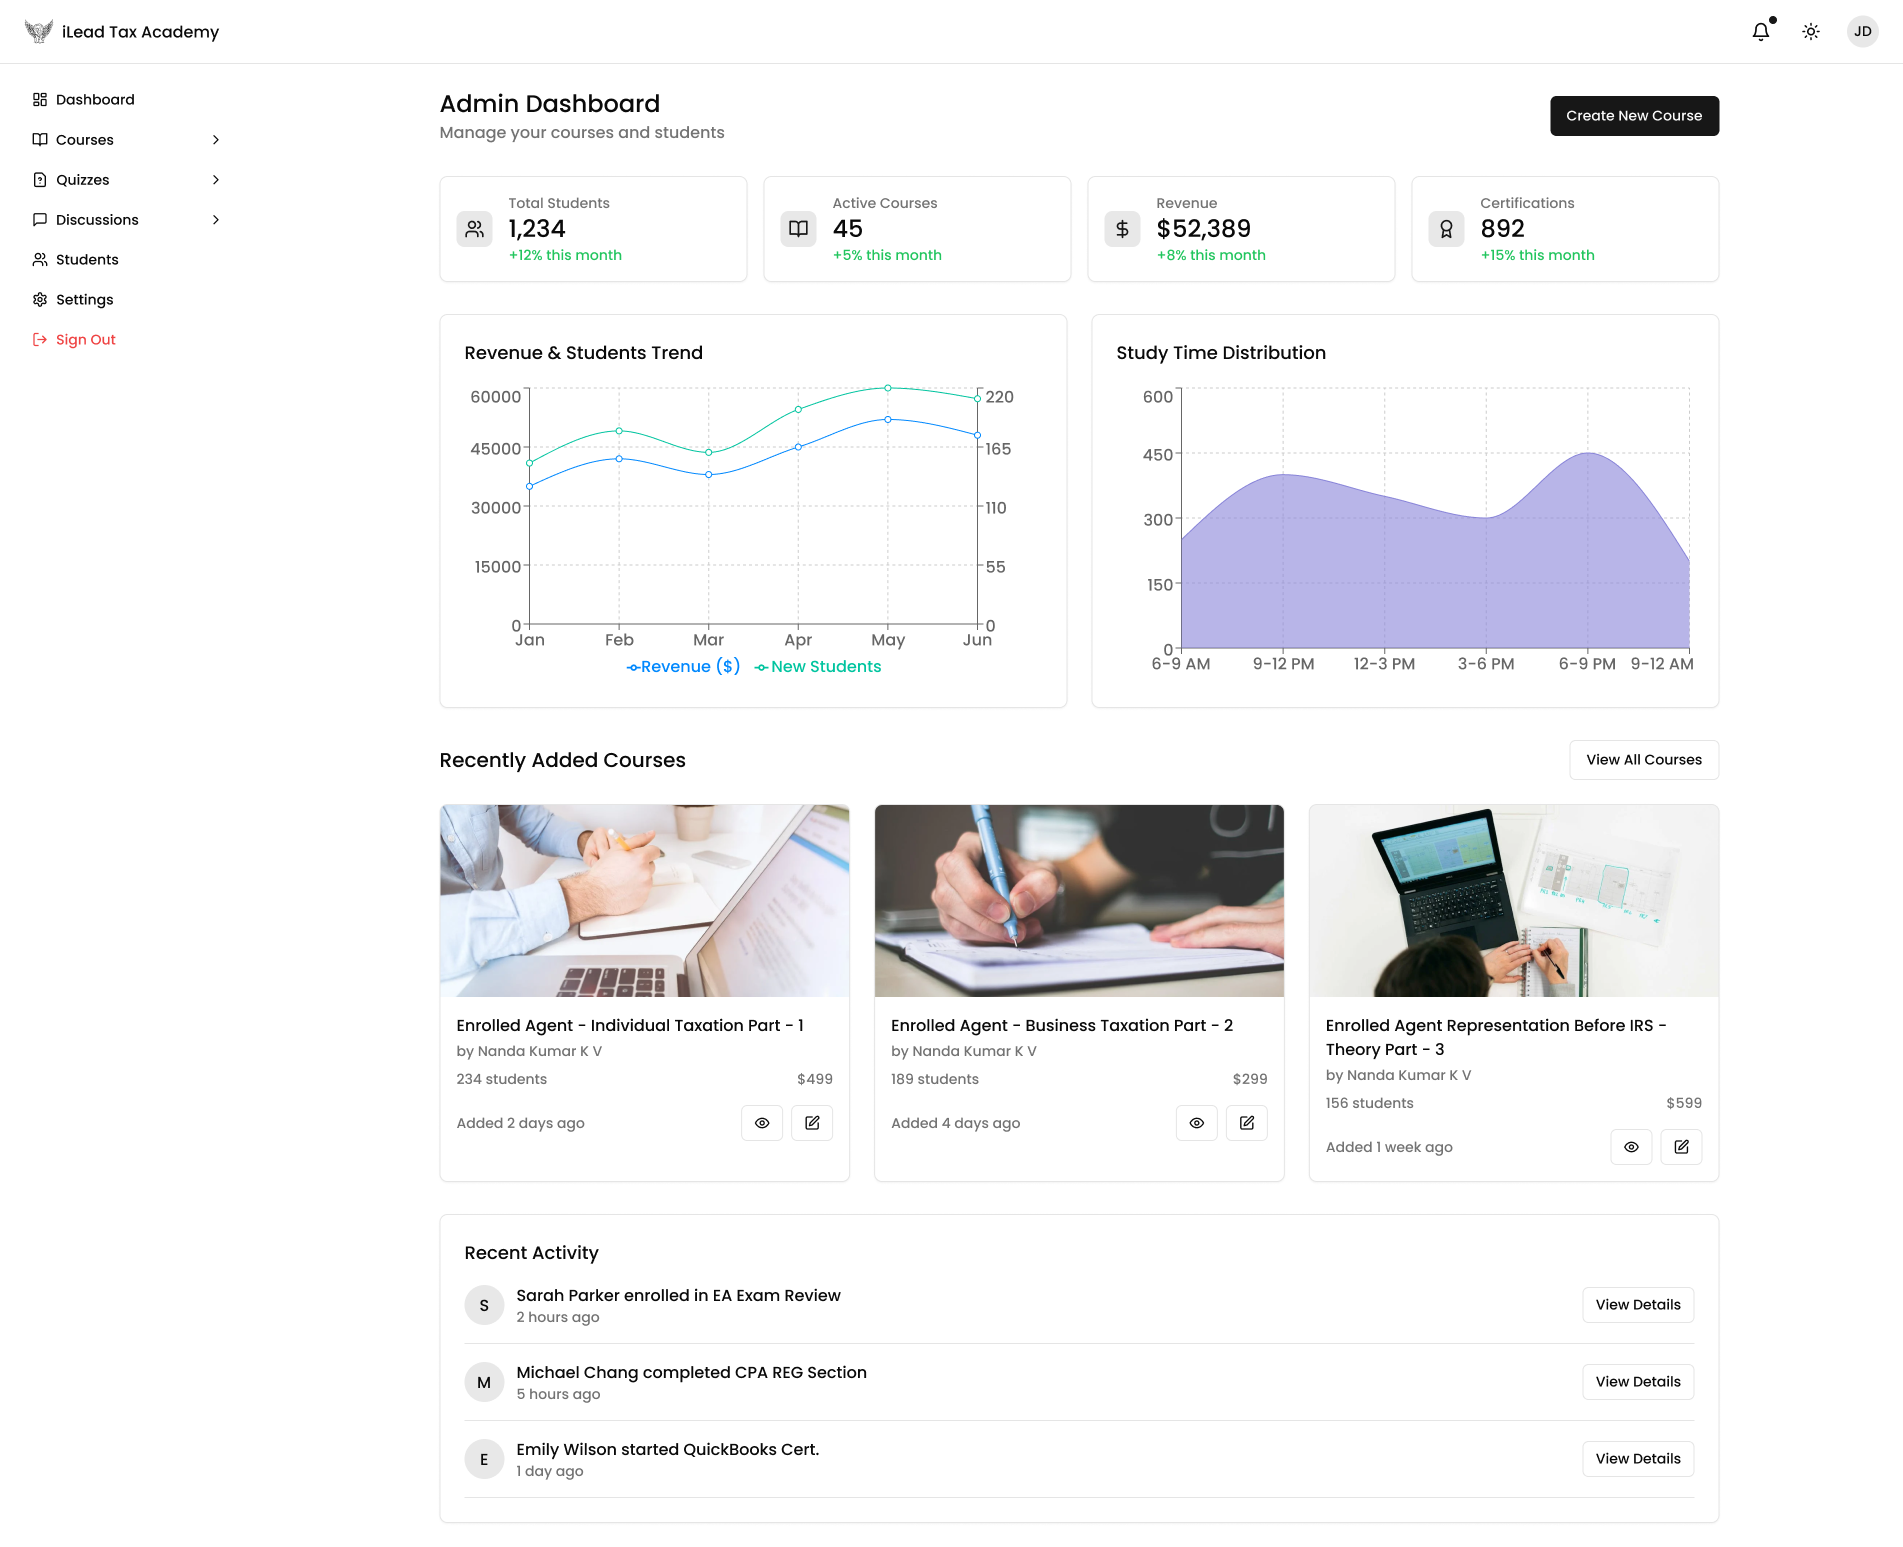Image resolution: width=1903 pixels, height=1547 pixels.
Task: Edit the Business Taxation Part 2 course
Action: (1247, 1123)
